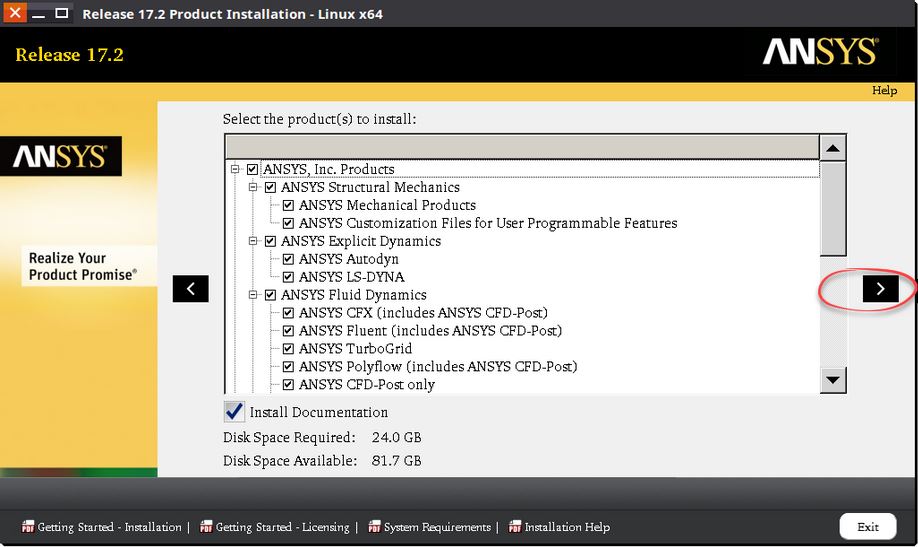Screen dimensions: 918x547
Task: Click the up arrow of the product list scrollbar
Action: coord(833,148)
